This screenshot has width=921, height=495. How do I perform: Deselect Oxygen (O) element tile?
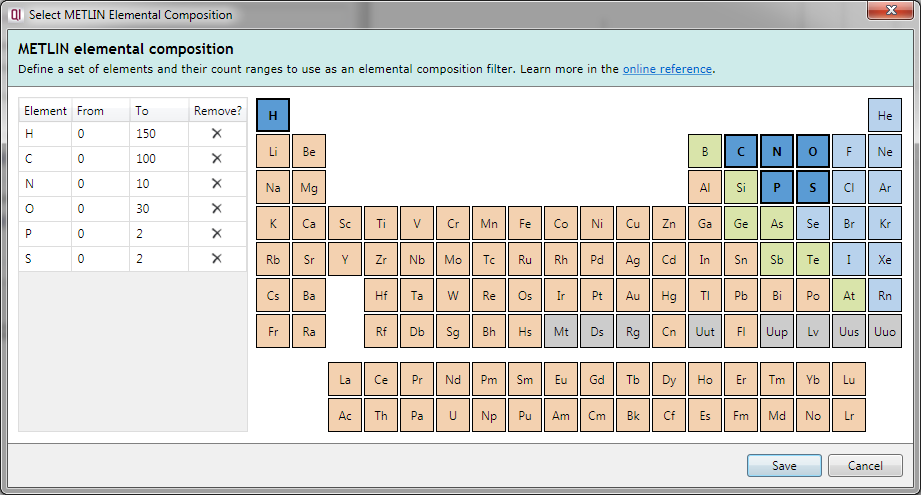click(813, 151)
